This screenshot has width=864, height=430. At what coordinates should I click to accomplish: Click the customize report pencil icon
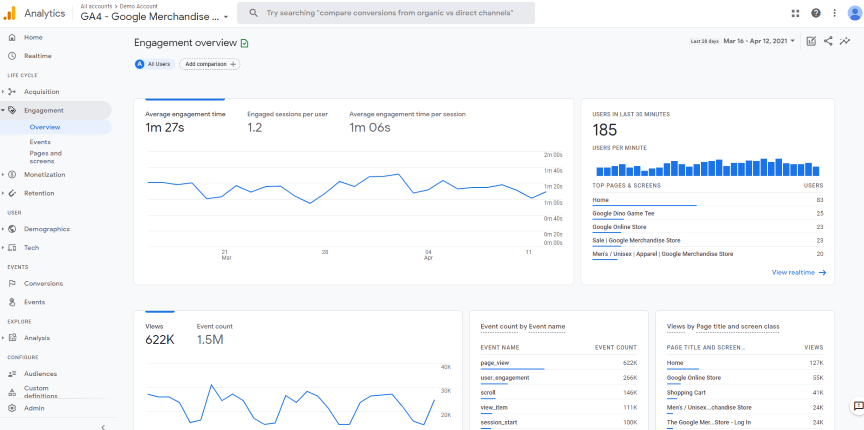click(811, 41)
